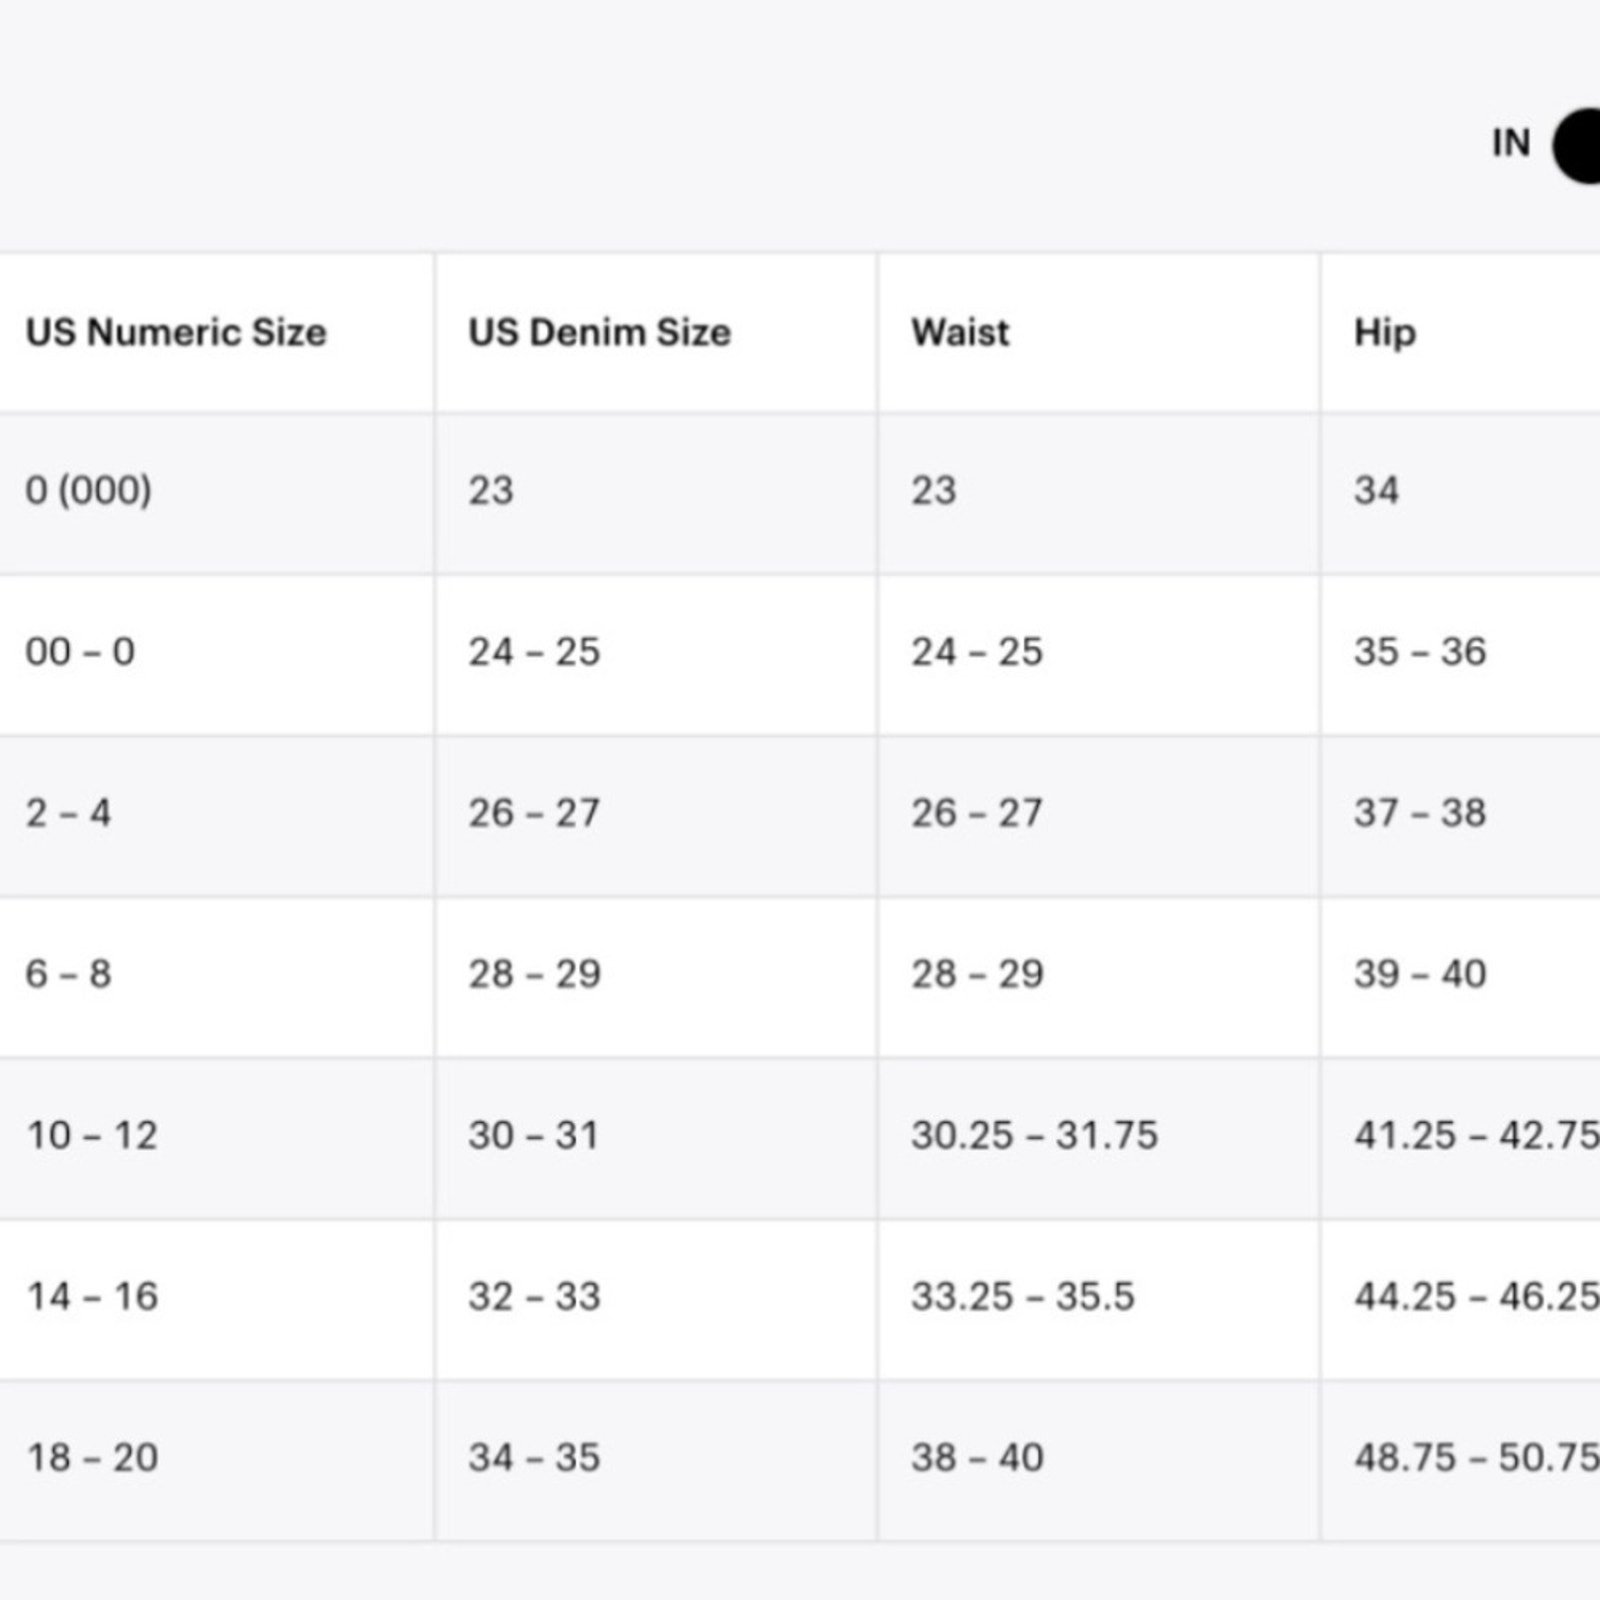
Task: Click waist value 33.25 – 35.5
Action: [x=1022, y=1297]
